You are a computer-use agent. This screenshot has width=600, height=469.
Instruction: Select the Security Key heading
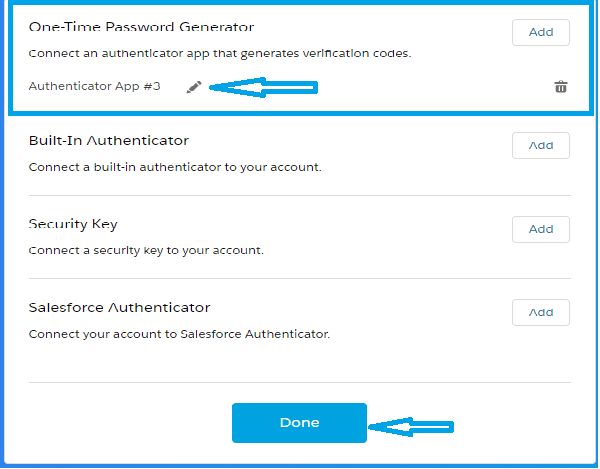pyautogui.click(x=73, y=224)
